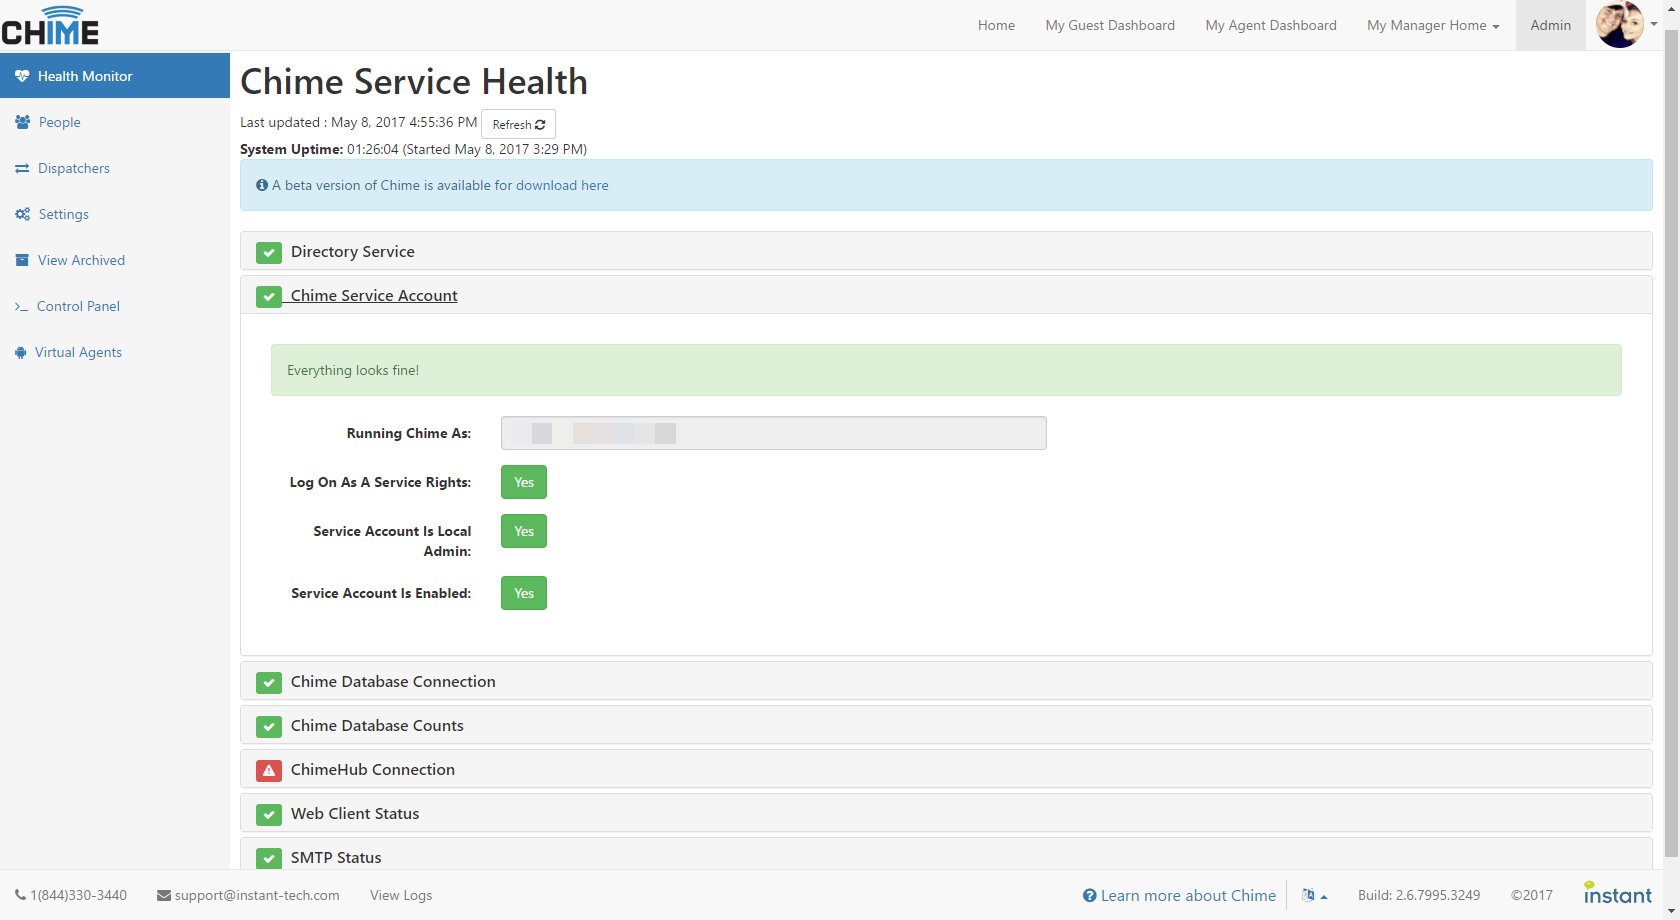1680x920 pixels.
Task: Click Yes for Log On As Service Rights
Action: tap(524, 482)
